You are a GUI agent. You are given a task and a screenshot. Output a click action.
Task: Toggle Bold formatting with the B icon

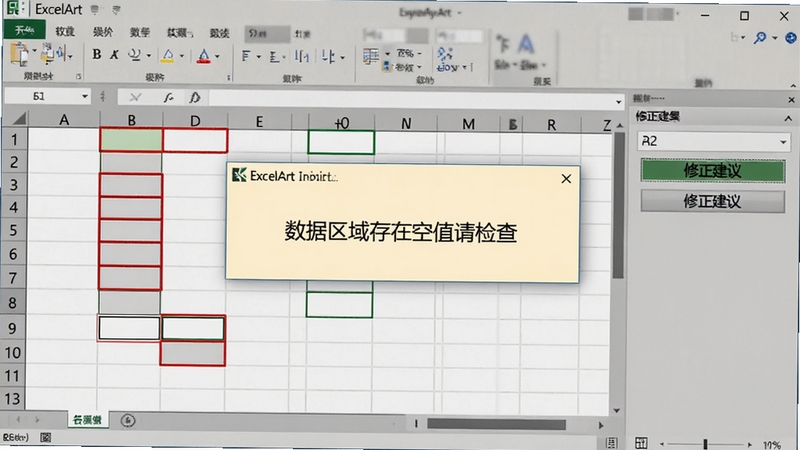96,55
